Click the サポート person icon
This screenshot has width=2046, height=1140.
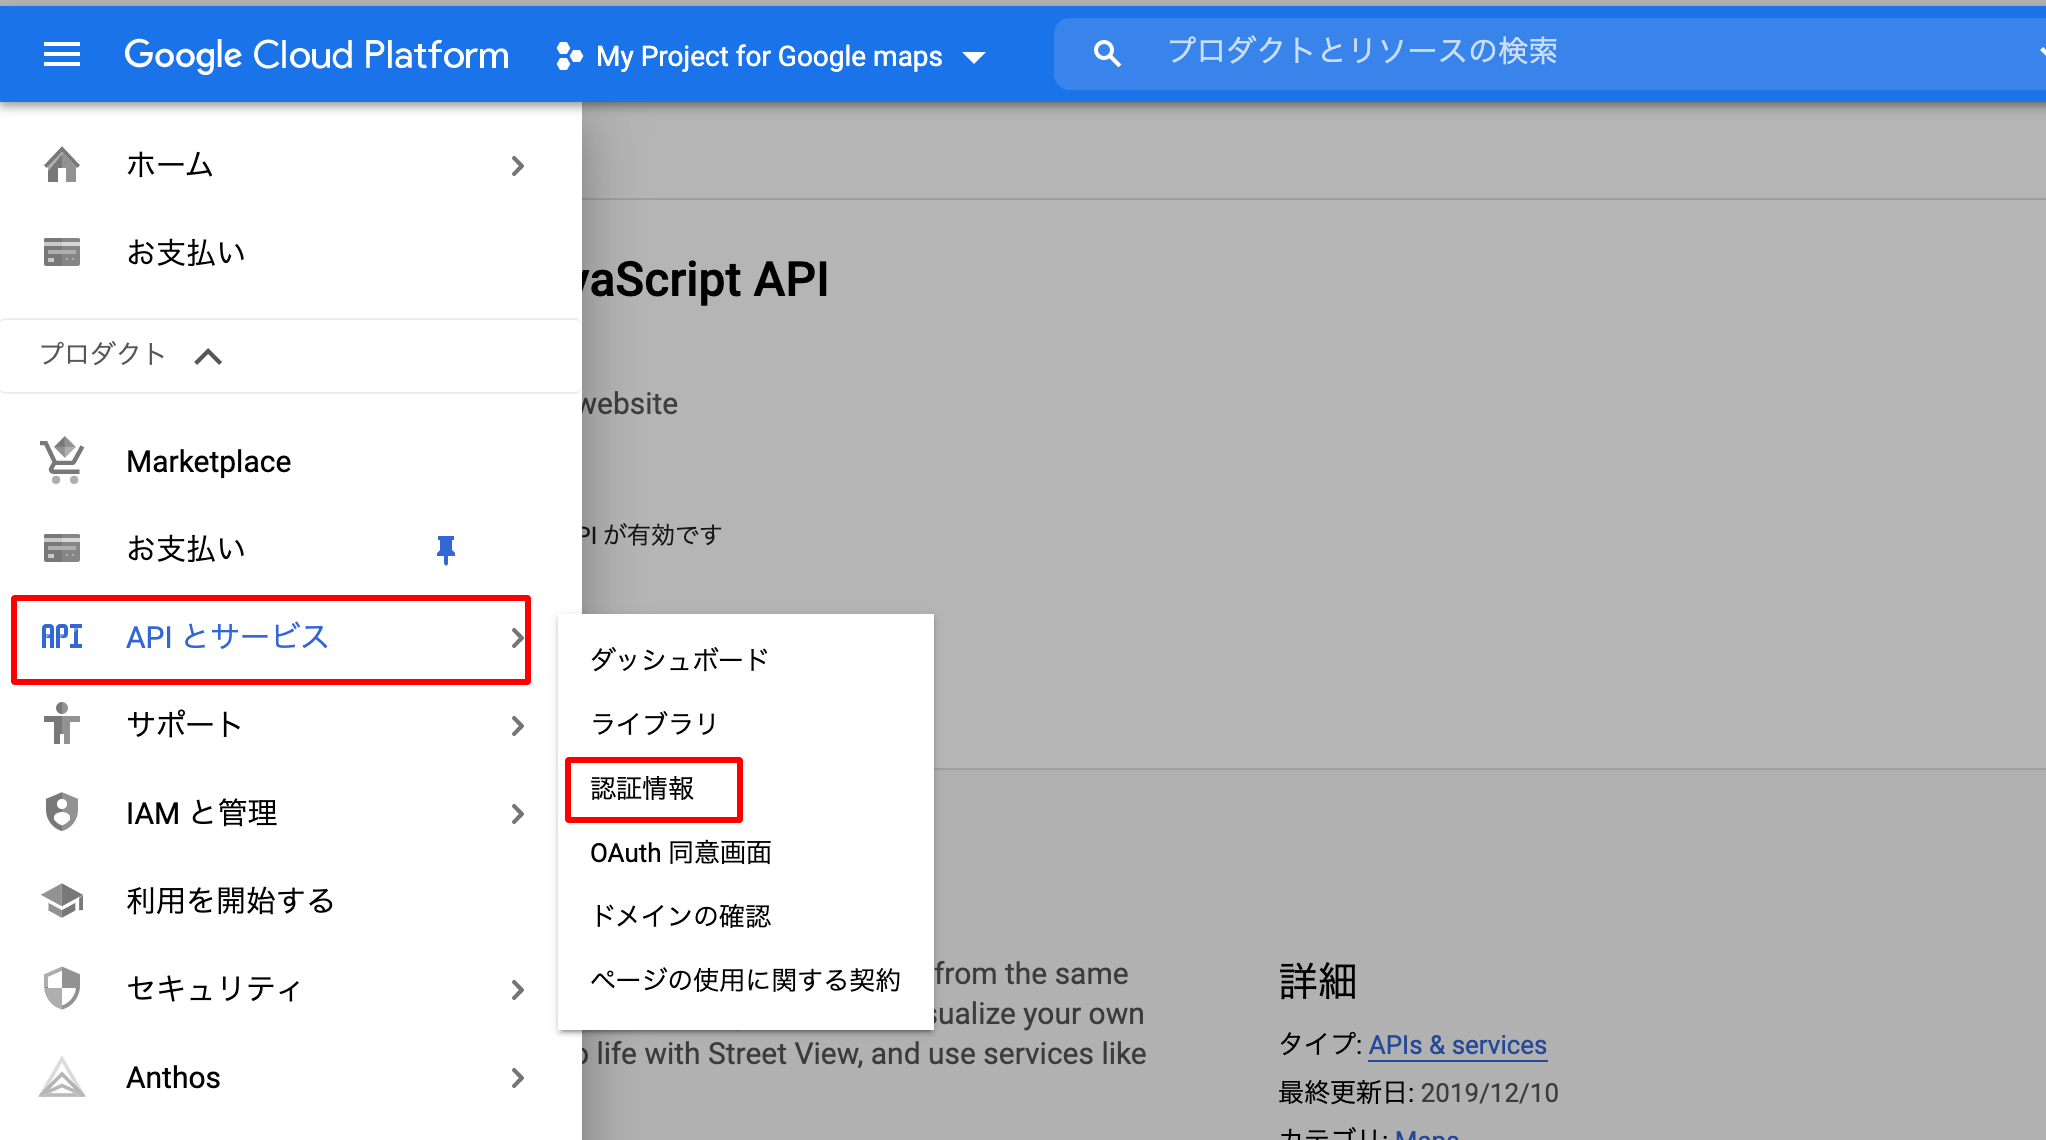tap(62, 724)
